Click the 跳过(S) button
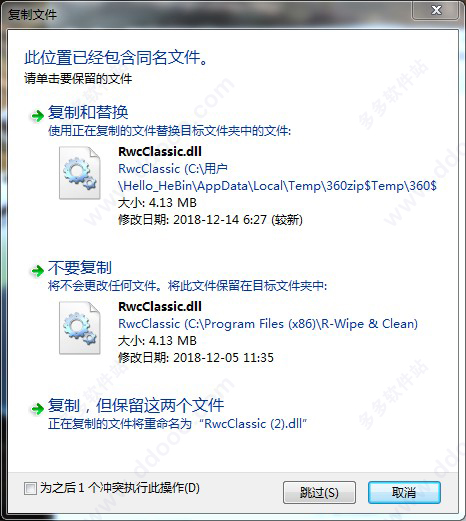The height and width of the screenshot is (521, 466). [319, 492]
